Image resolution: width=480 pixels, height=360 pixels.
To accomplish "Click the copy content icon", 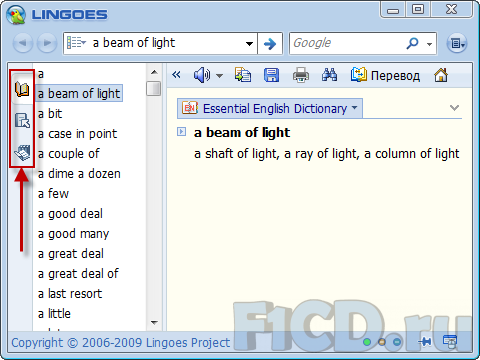I will tap(243, 75).
